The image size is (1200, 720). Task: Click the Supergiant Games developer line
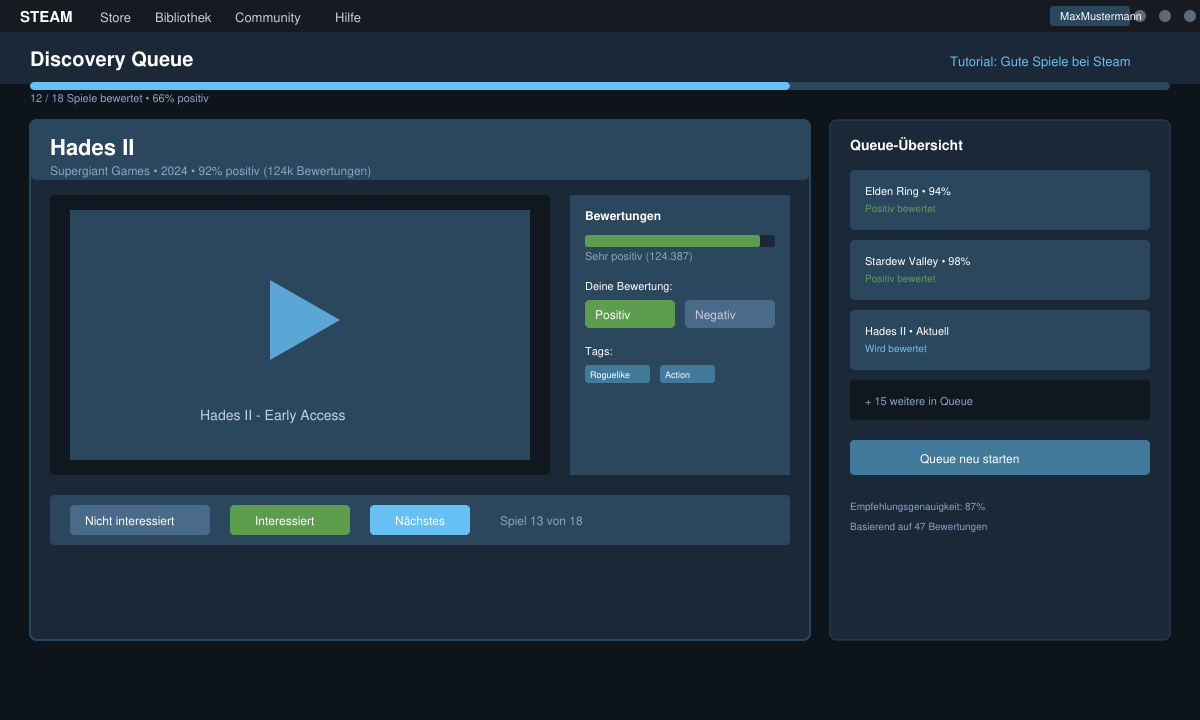(210, 171)
